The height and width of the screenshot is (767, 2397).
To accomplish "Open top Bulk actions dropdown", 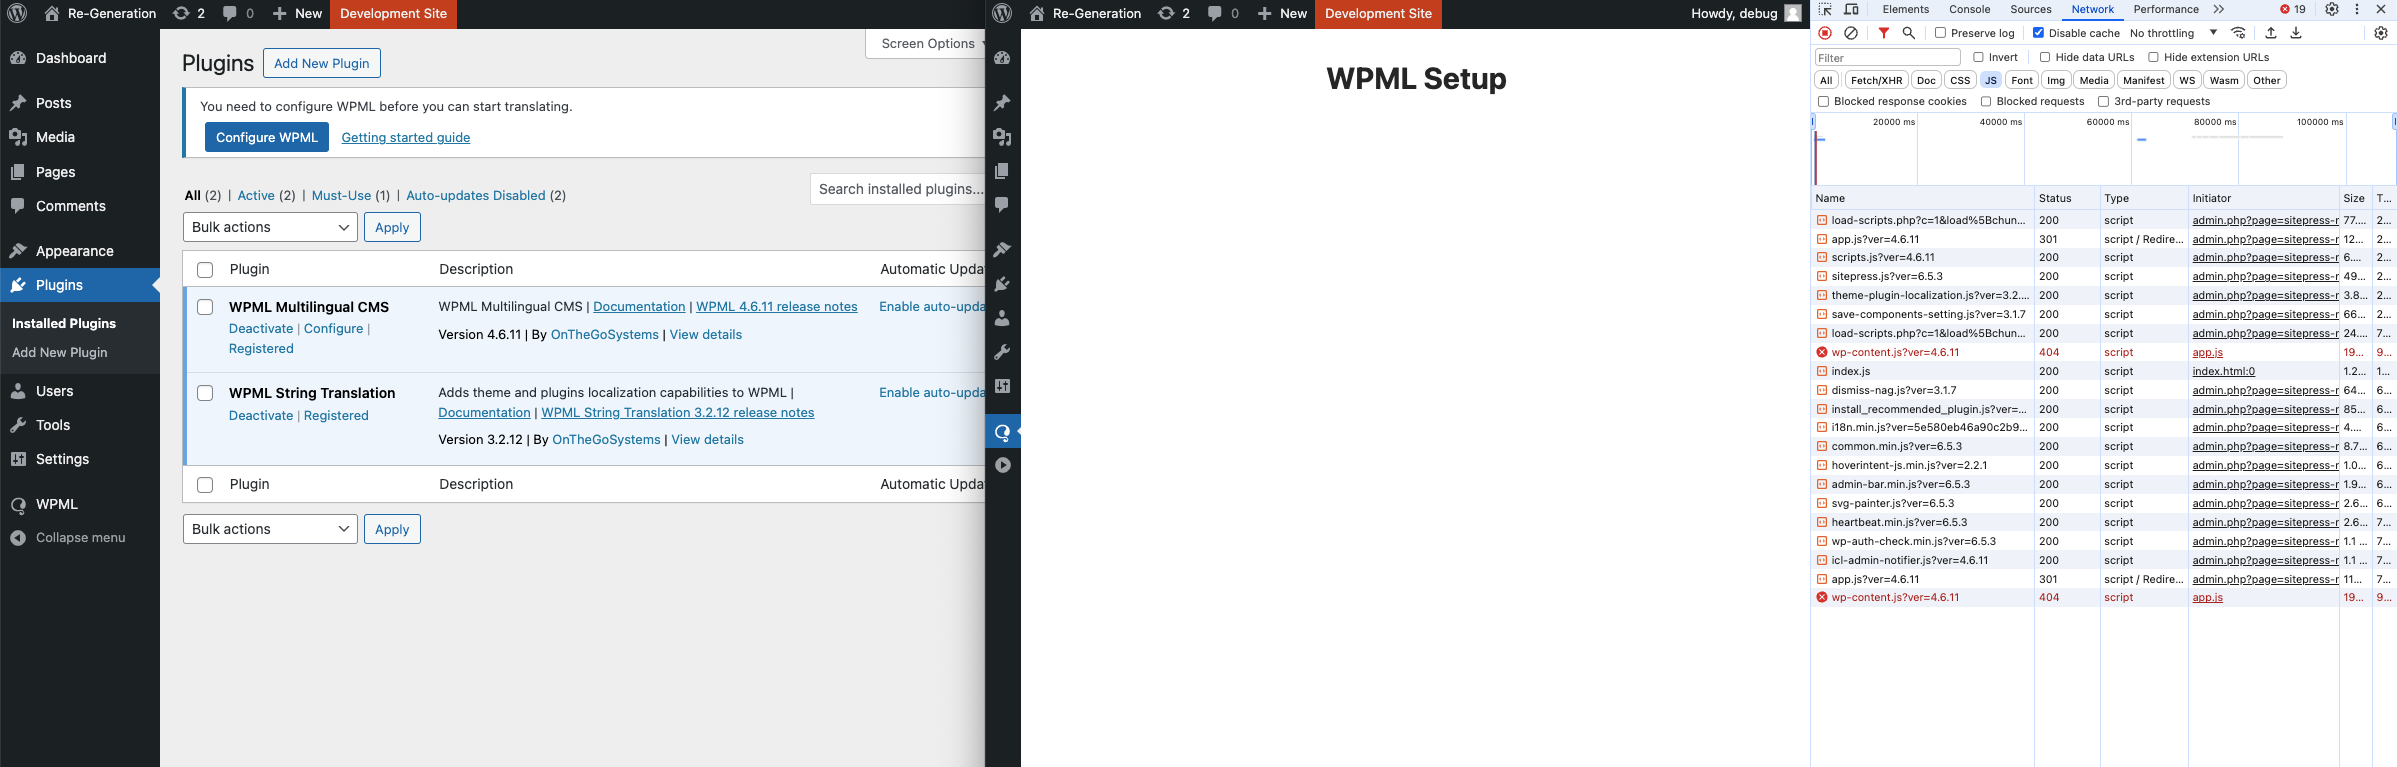I will [x=270, y=227].
